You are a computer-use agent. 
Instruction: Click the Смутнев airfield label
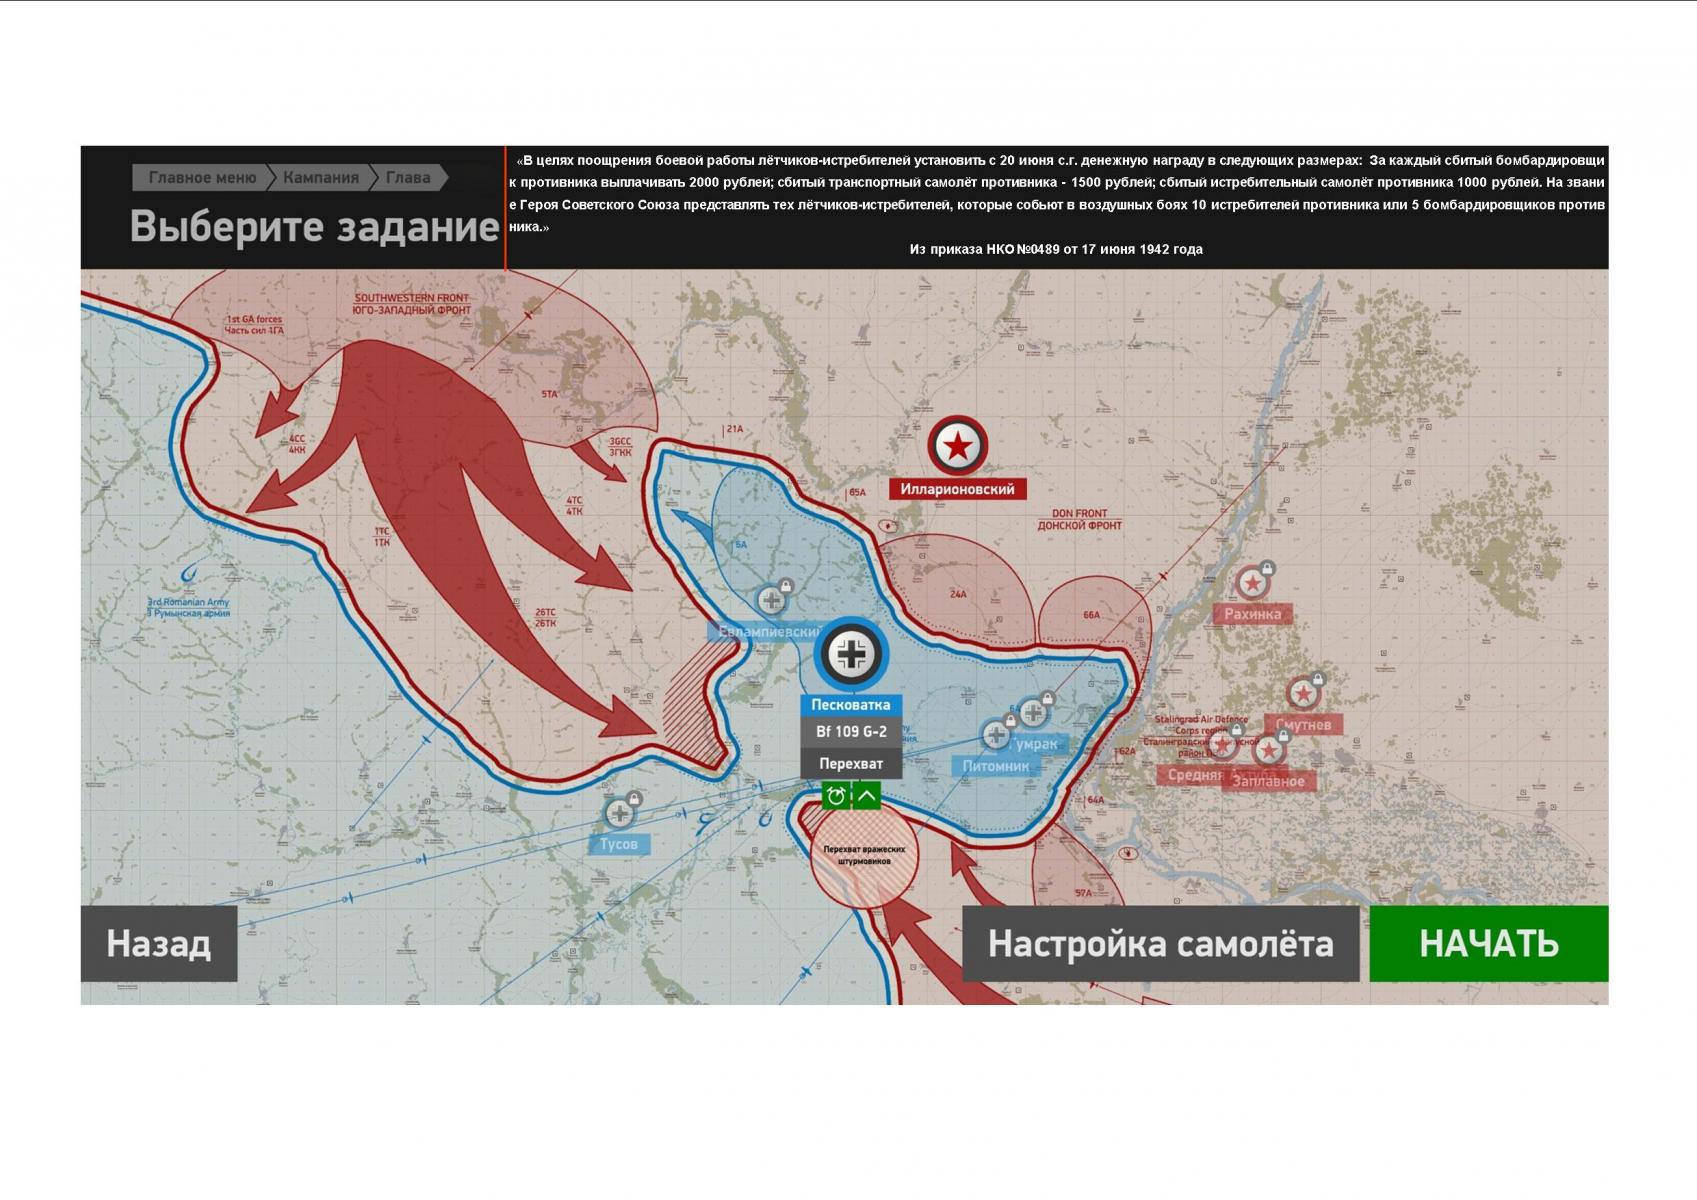[x=1303, y=724]
